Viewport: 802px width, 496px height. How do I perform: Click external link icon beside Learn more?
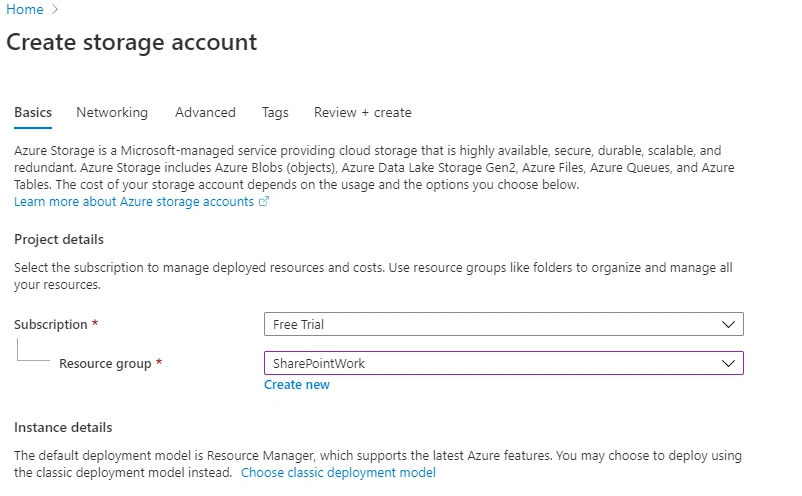pyautogui.click(x=263, y=201)
